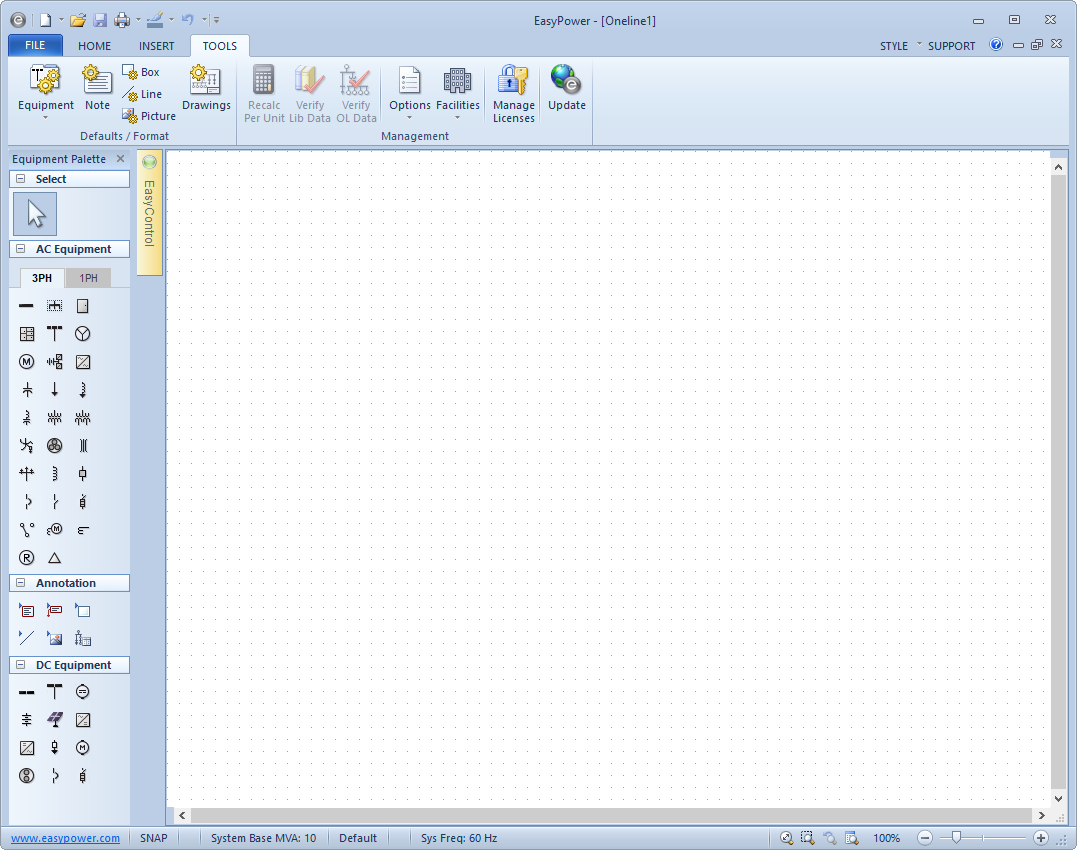This screenshot has width=1077, height=850.
Task: Click the Manage Licenses padlock icon
Action: click(513, 81)
